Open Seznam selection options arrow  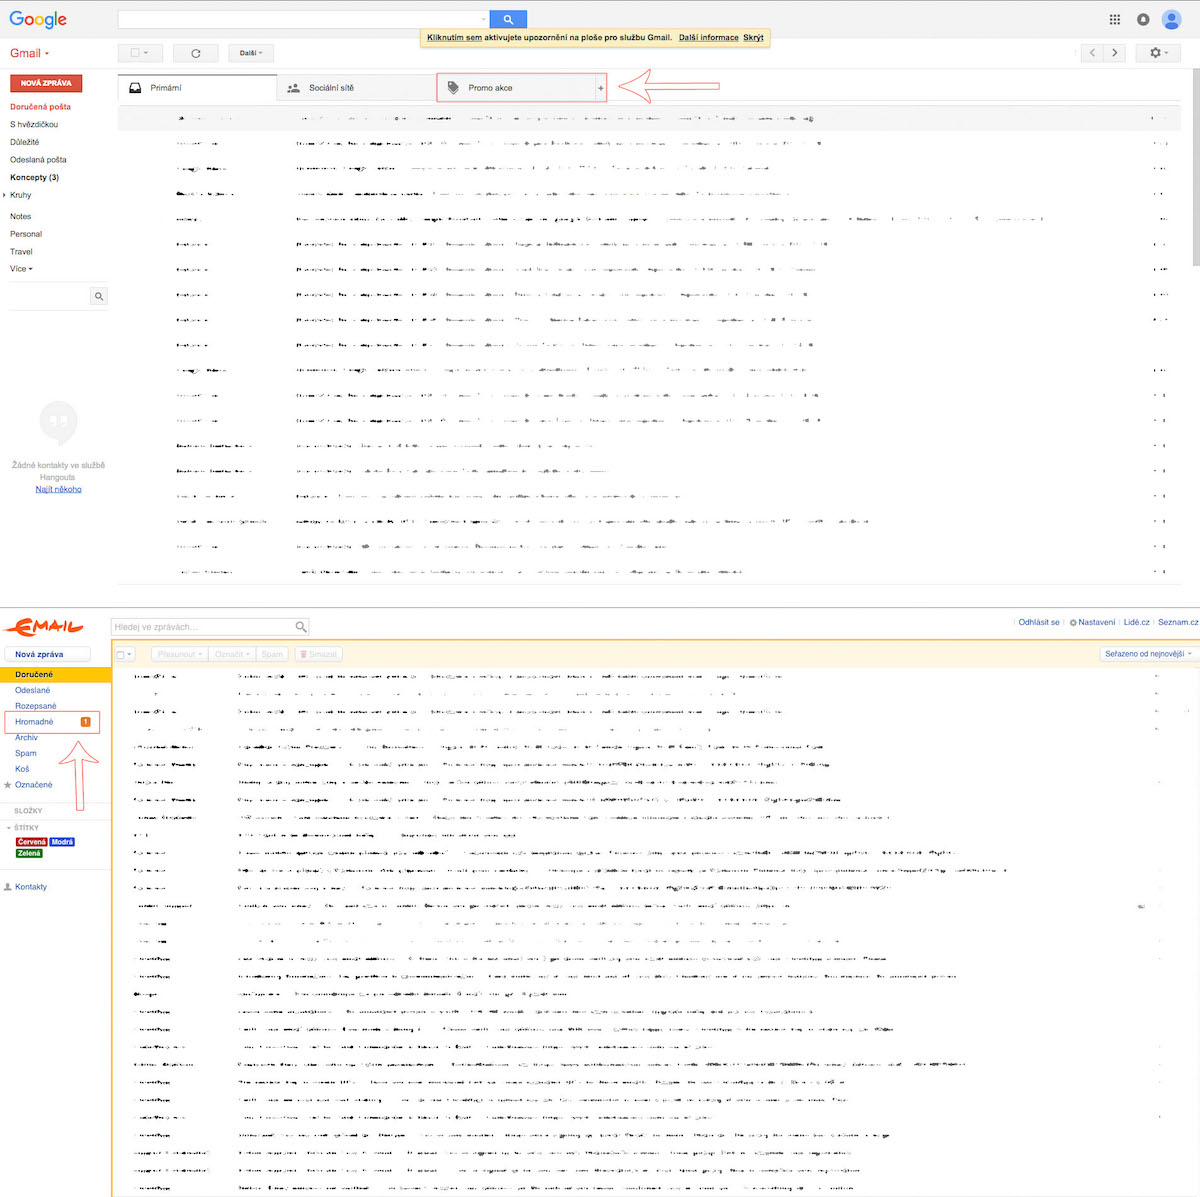[129, 654]
